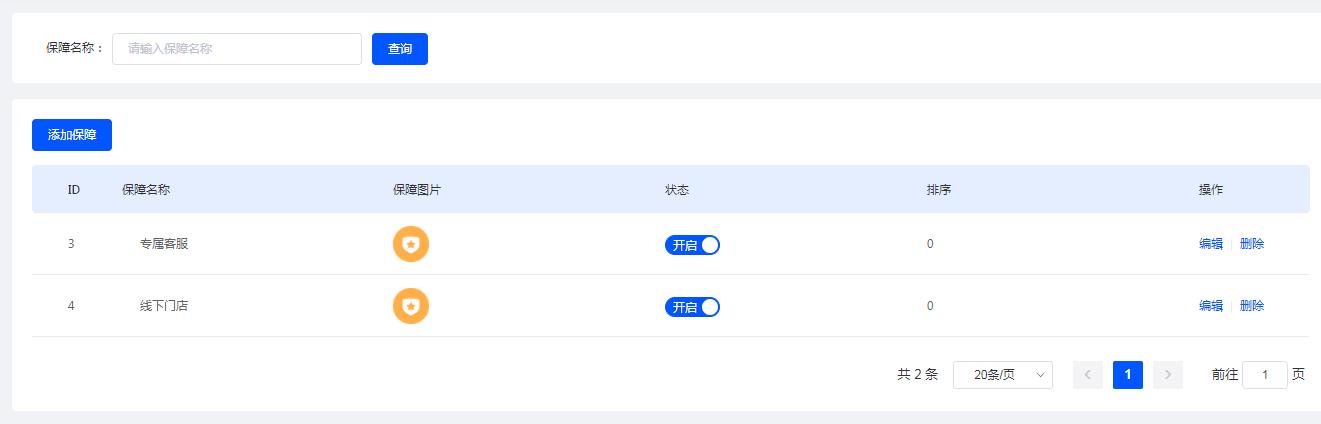Open the 线下门店 shield badge image
1321x424 pixels.
[411, 306]
